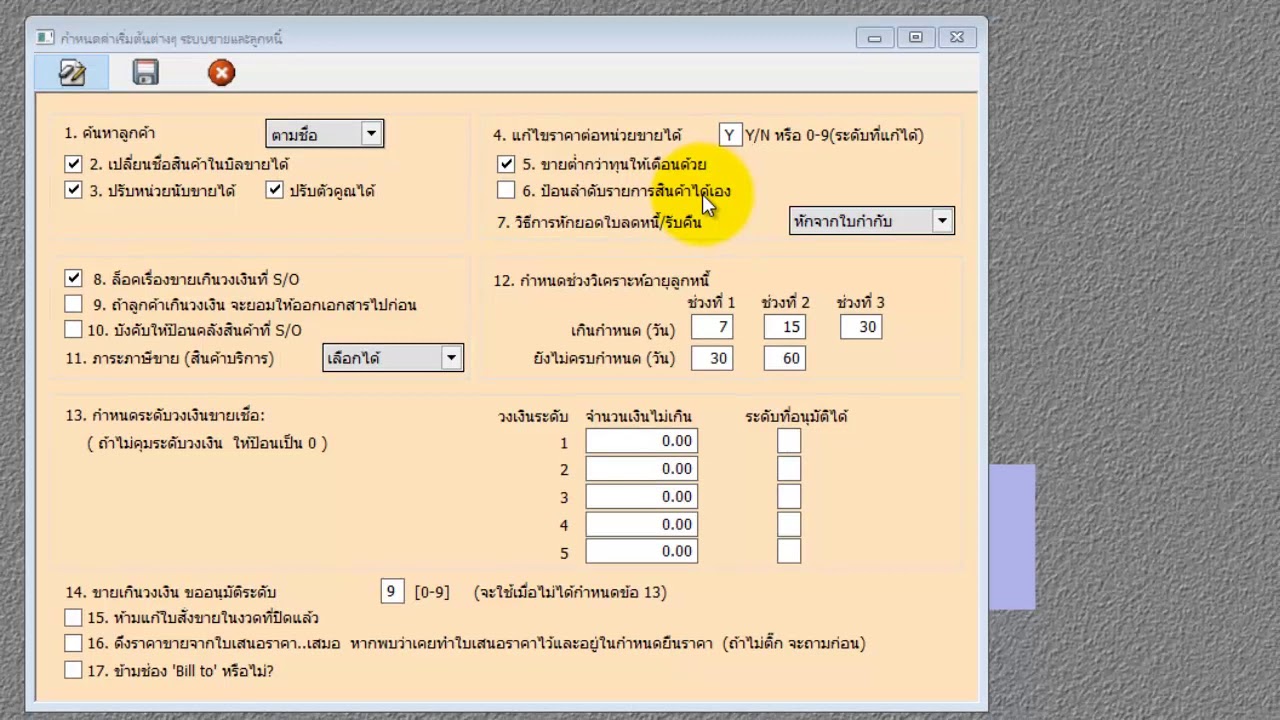Click credit level 4 amount field
The width and height of the screenshot is (1280, 720).
coord(641,524)
